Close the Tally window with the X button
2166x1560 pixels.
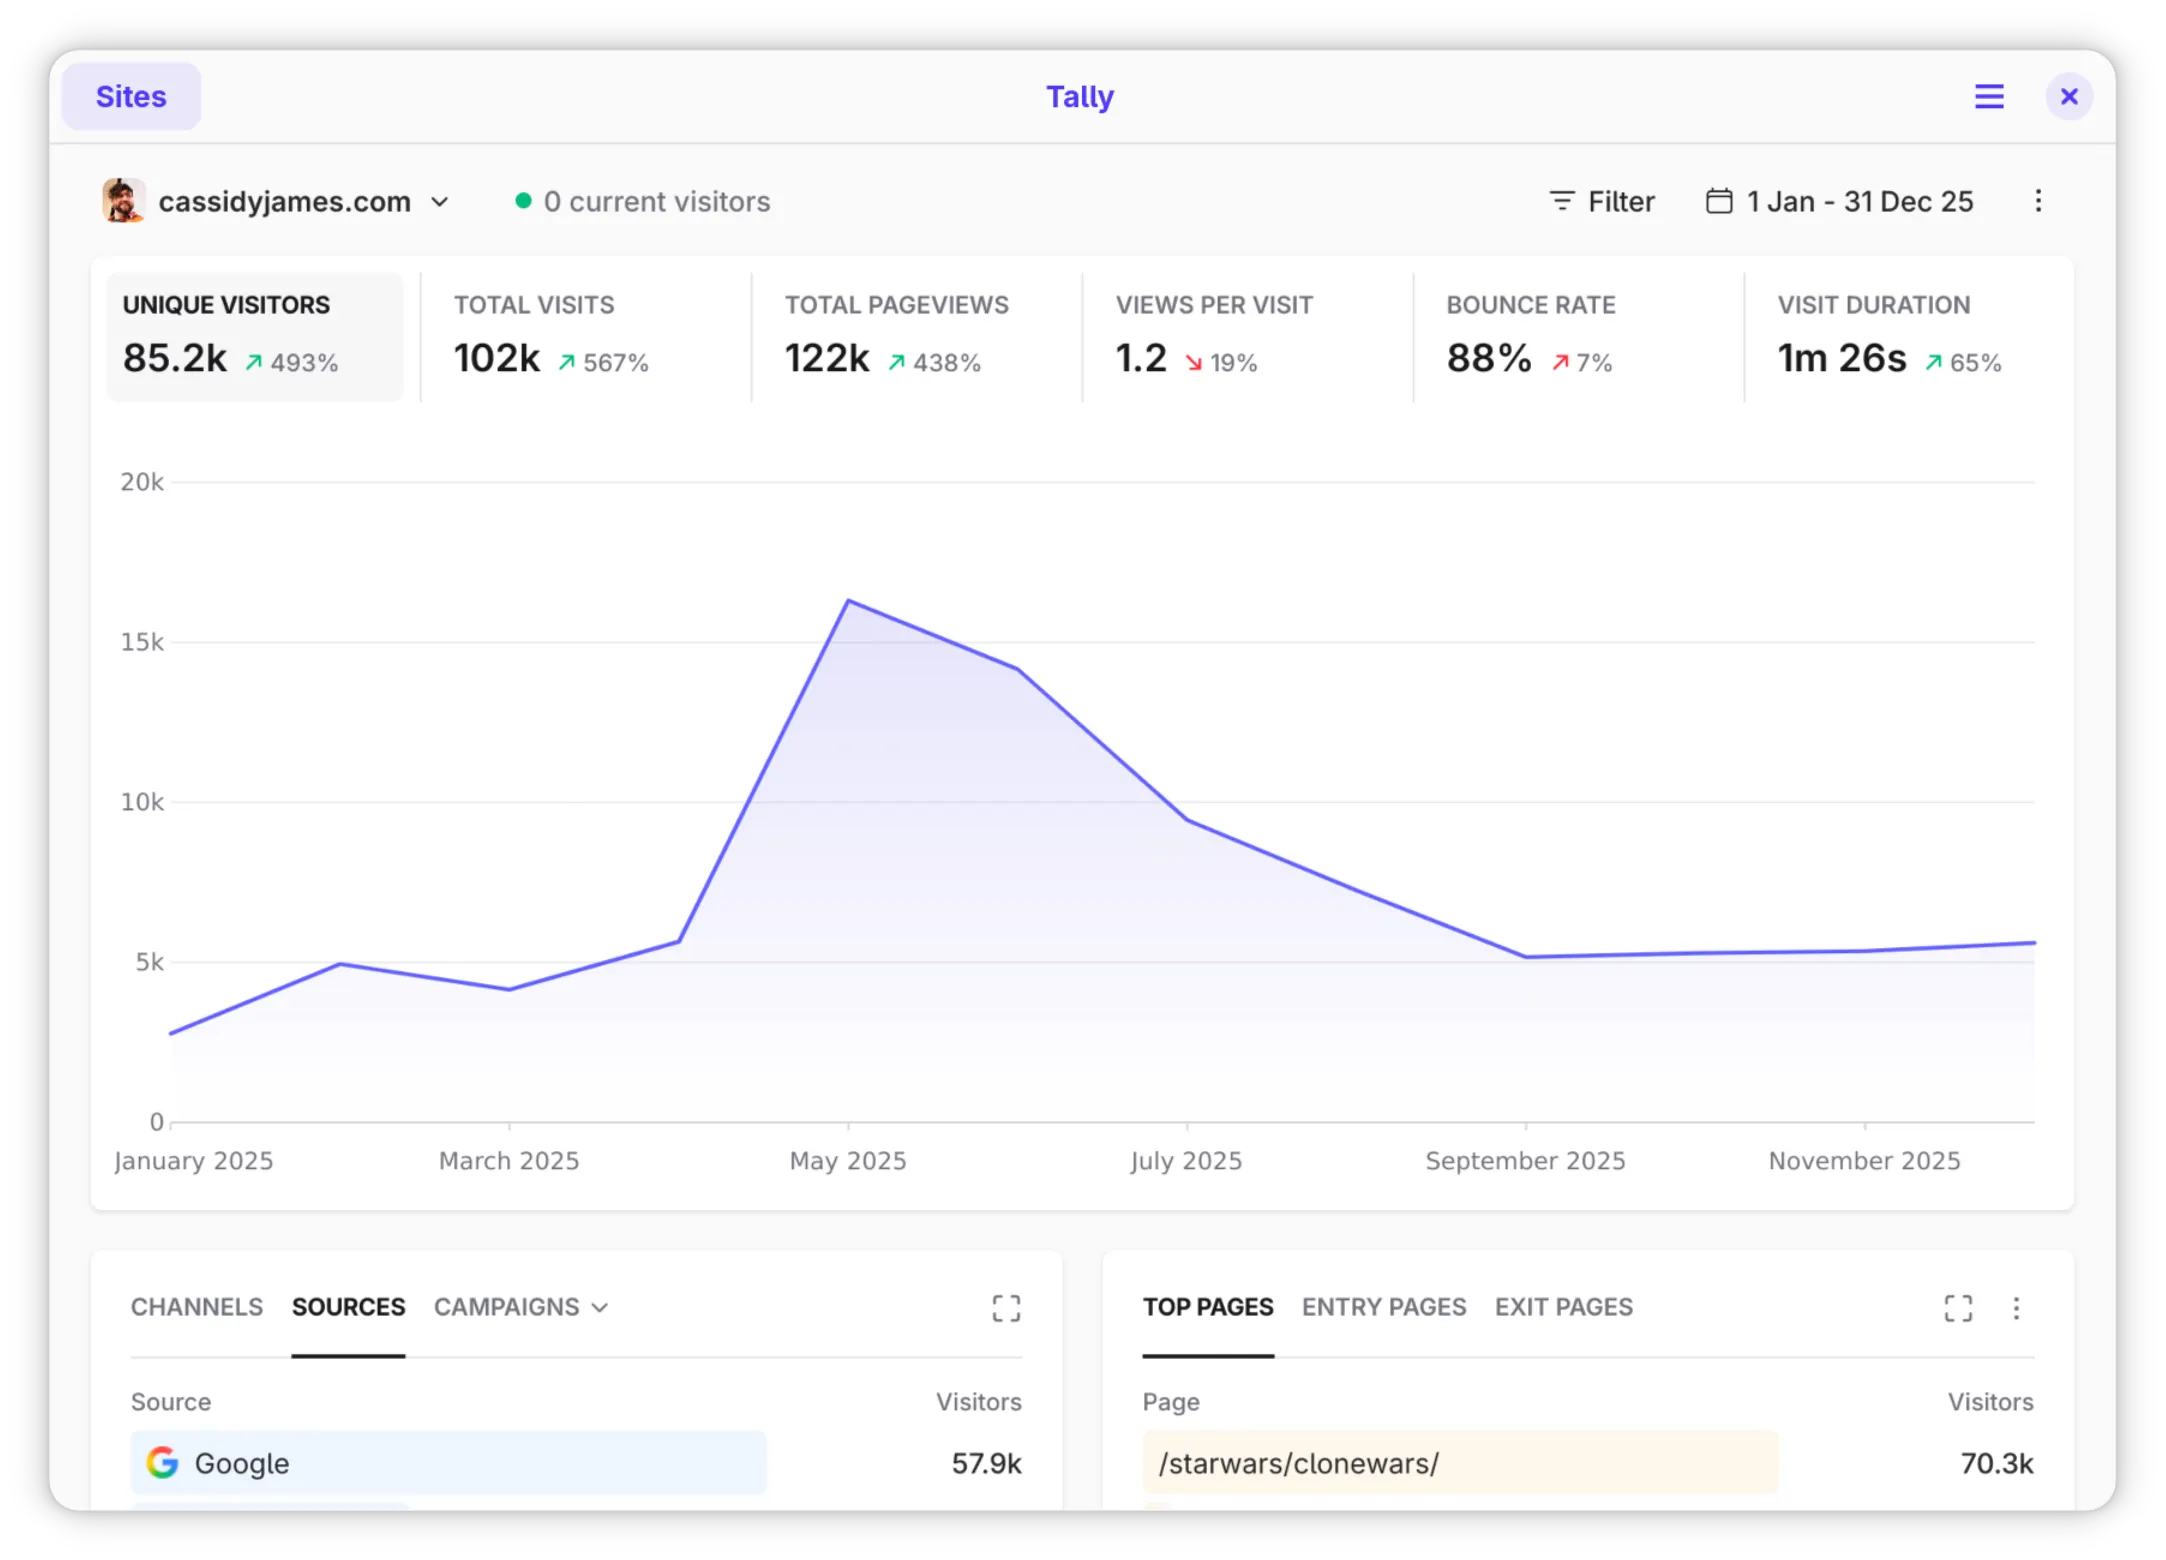2069,97
